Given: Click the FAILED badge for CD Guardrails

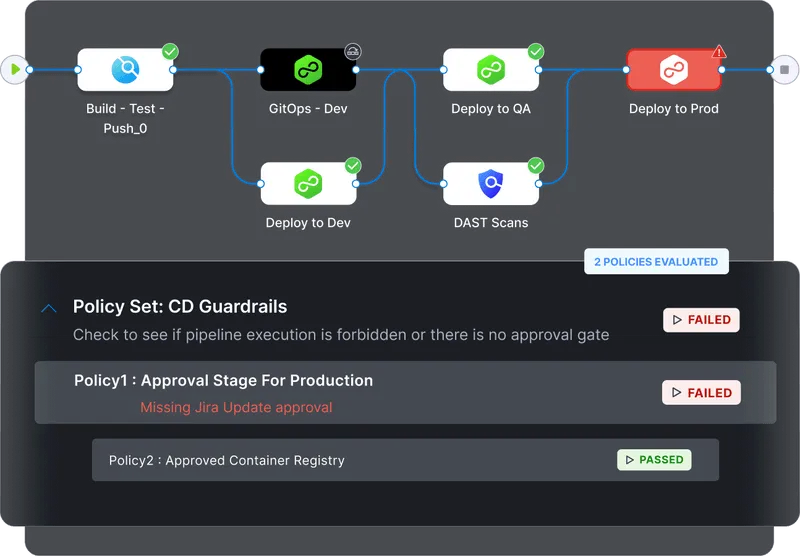Looking at the screenshot, I should click(702, 320).
